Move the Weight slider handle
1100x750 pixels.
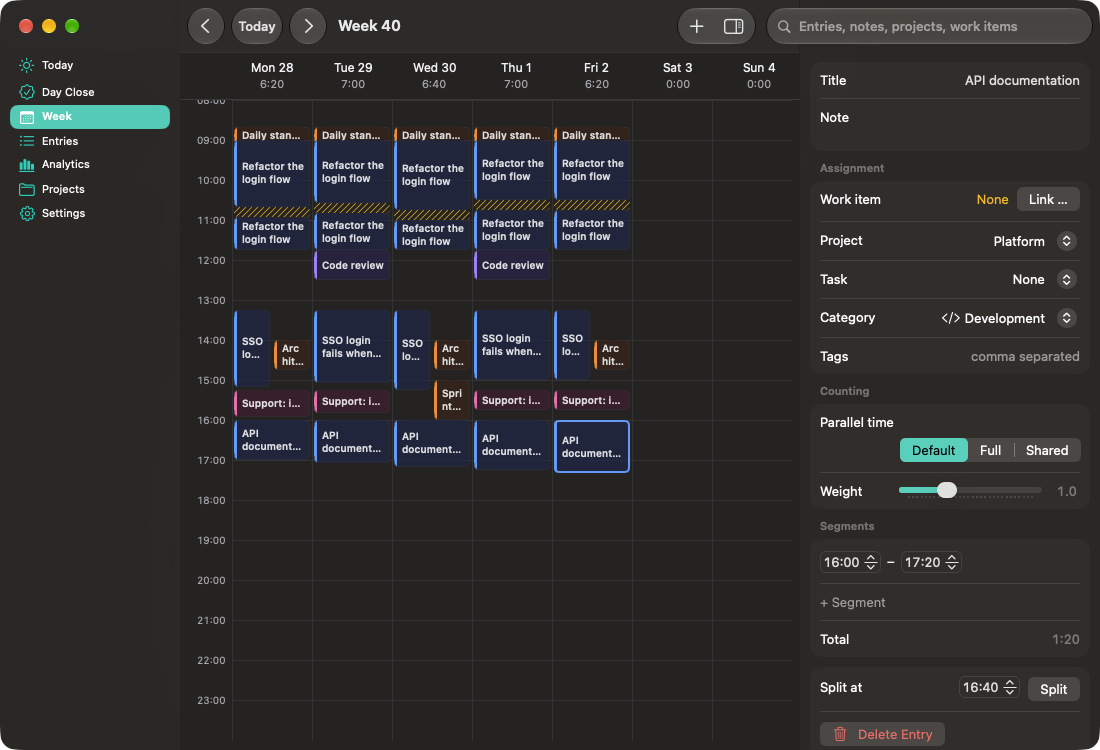pos(946,490)
